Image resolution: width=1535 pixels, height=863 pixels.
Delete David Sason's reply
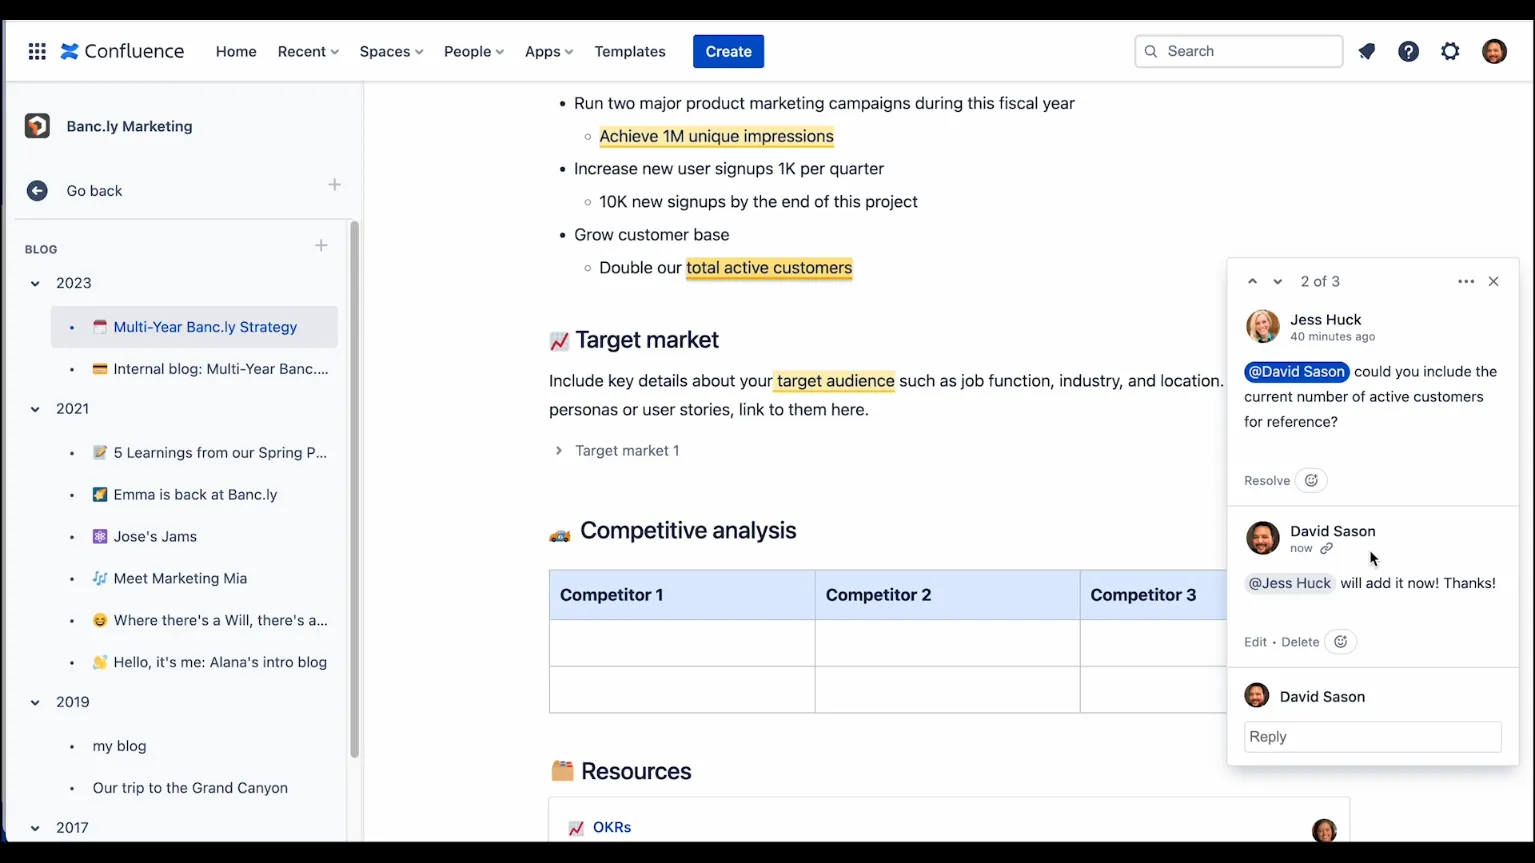point(1300,642)
